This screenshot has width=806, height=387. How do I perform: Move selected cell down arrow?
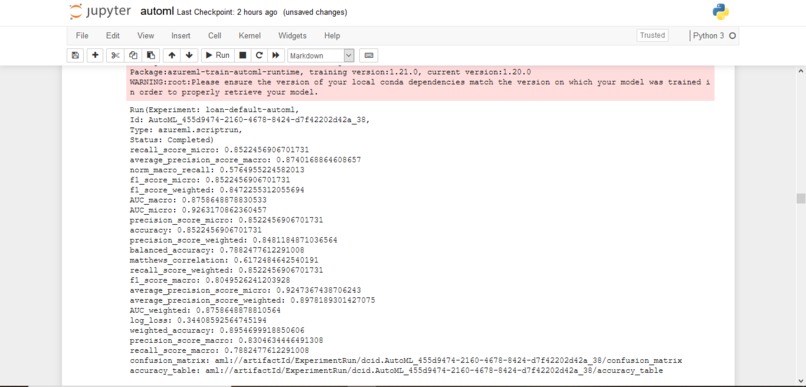coord(189,55)
